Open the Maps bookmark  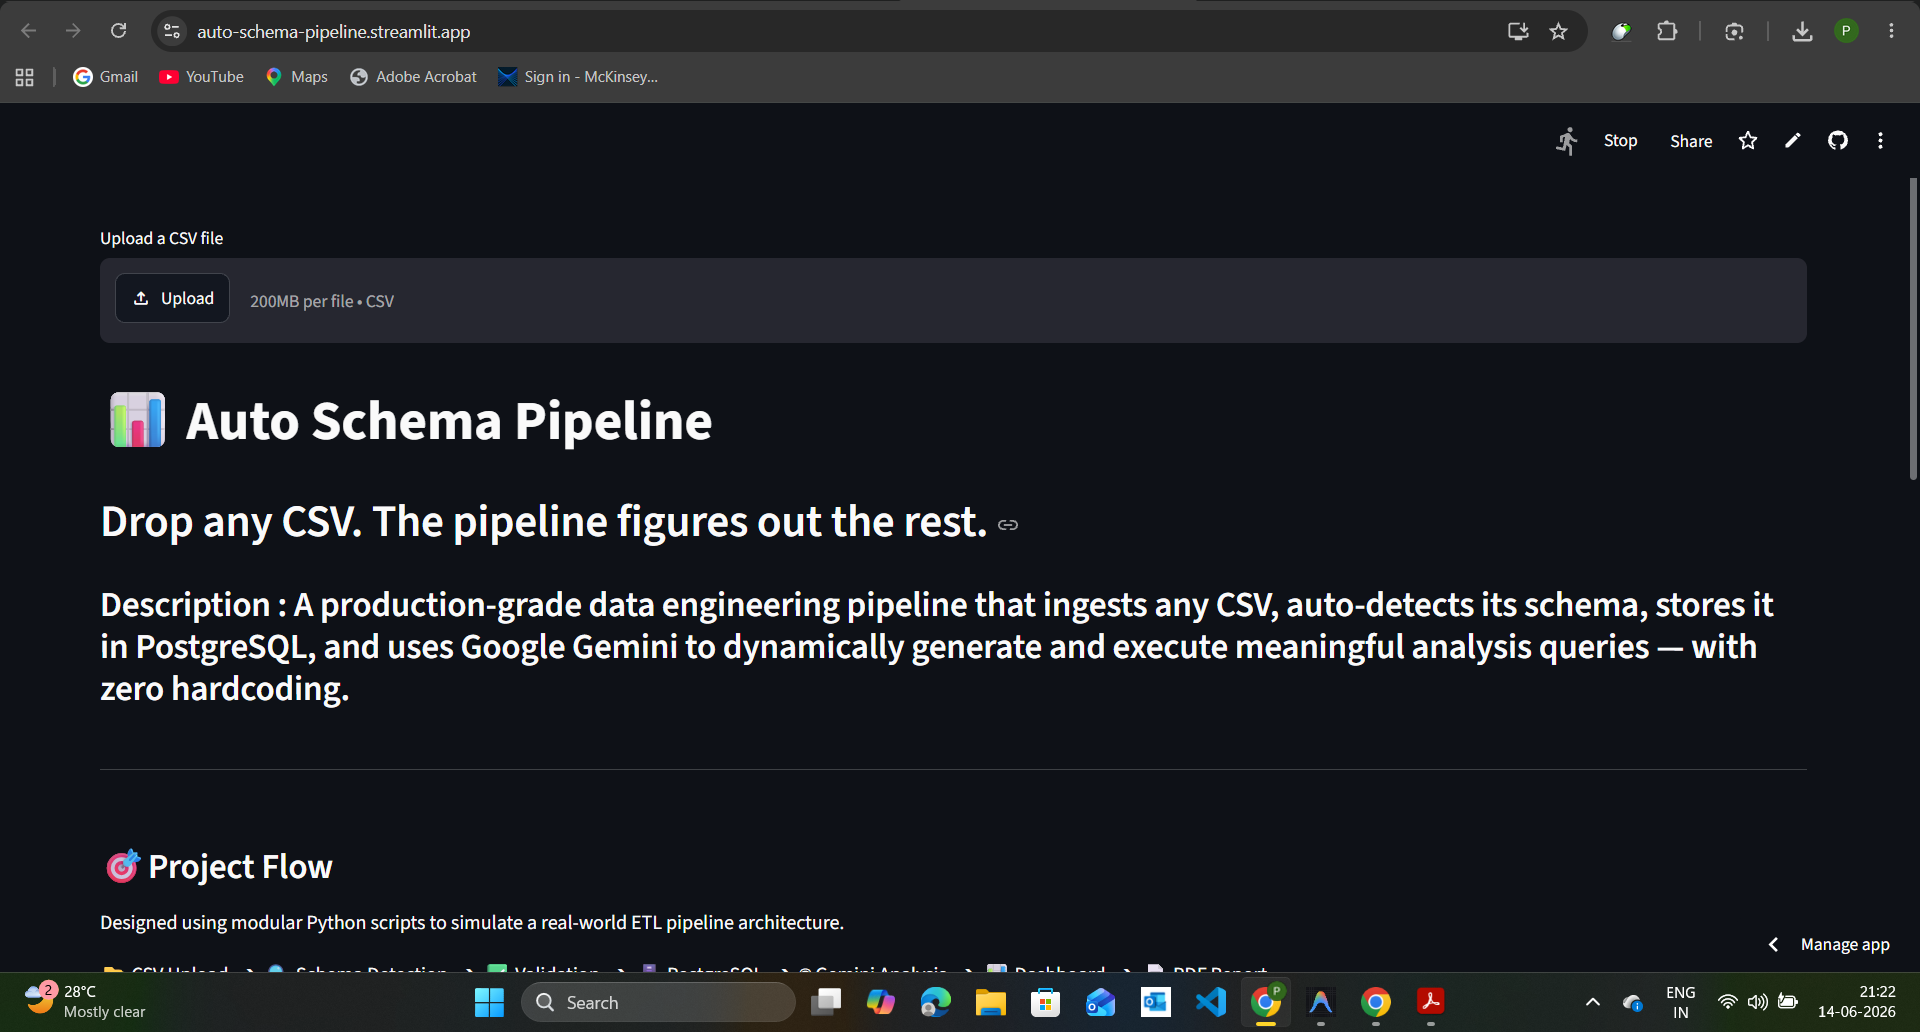(297, 77)
